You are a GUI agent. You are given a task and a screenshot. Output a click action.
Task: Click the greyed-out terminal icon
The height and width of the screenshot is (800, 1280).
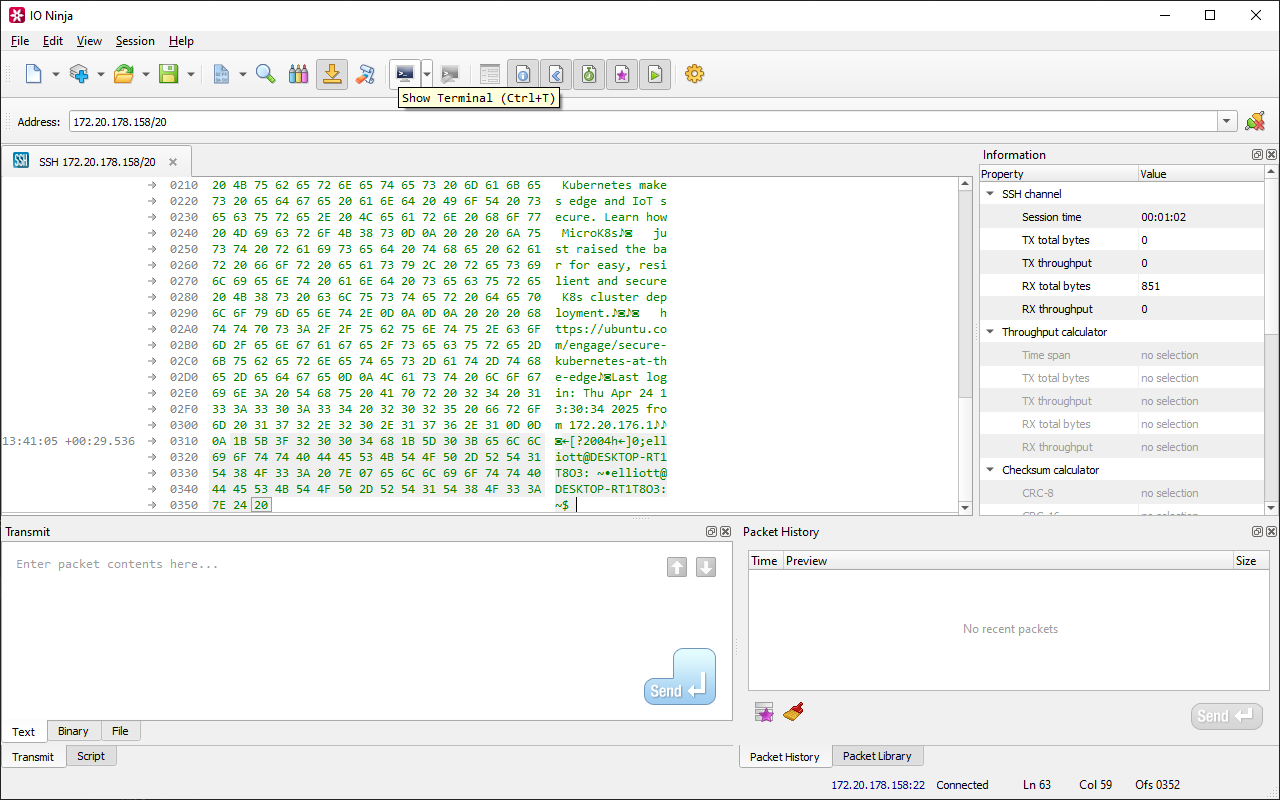tap(450, 74)
